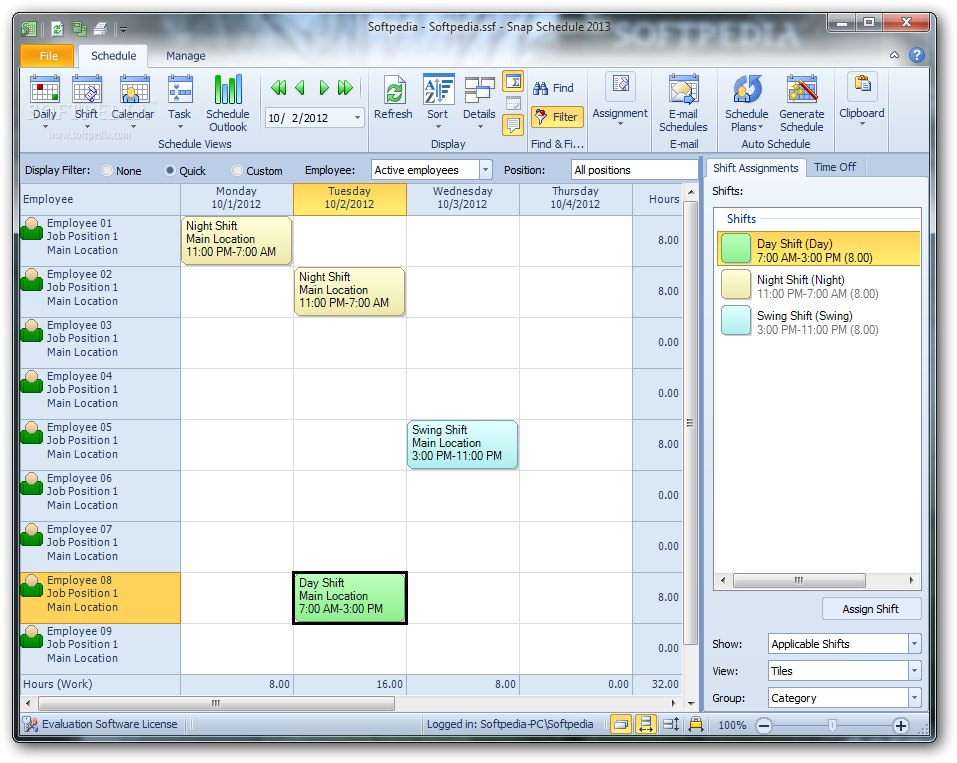
Task: Click the copy-schedule icon in quick access toolbar
Action: [79, 29]
